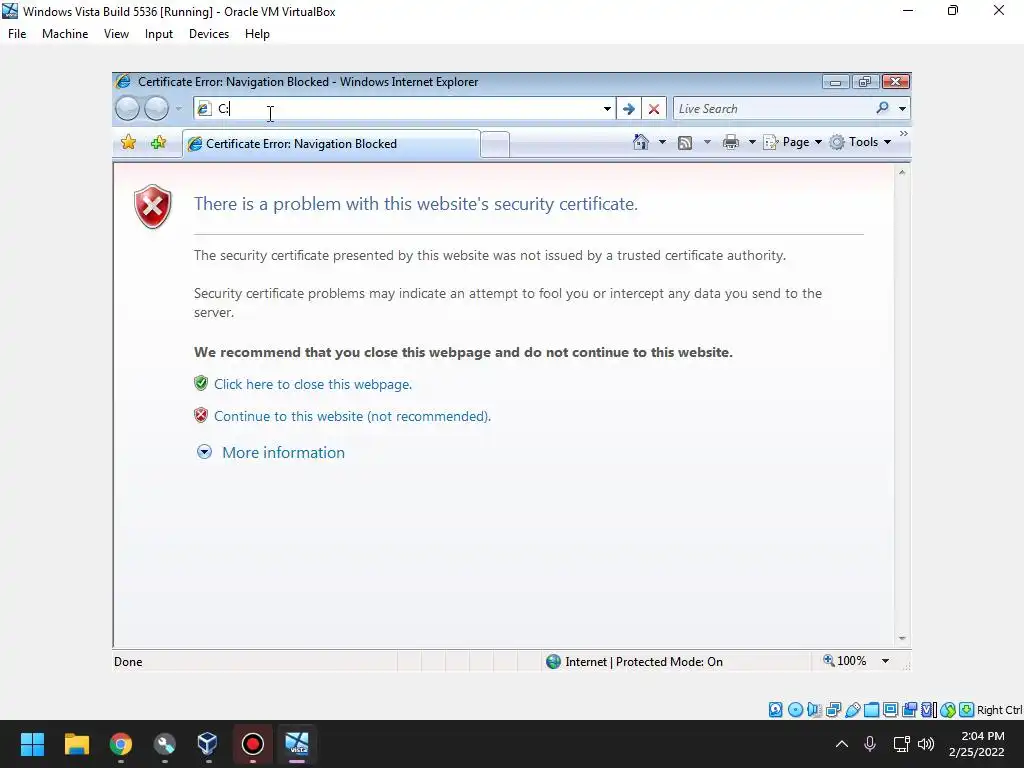
Task: Click the Live Search magnifier icon
Action: 882,108
